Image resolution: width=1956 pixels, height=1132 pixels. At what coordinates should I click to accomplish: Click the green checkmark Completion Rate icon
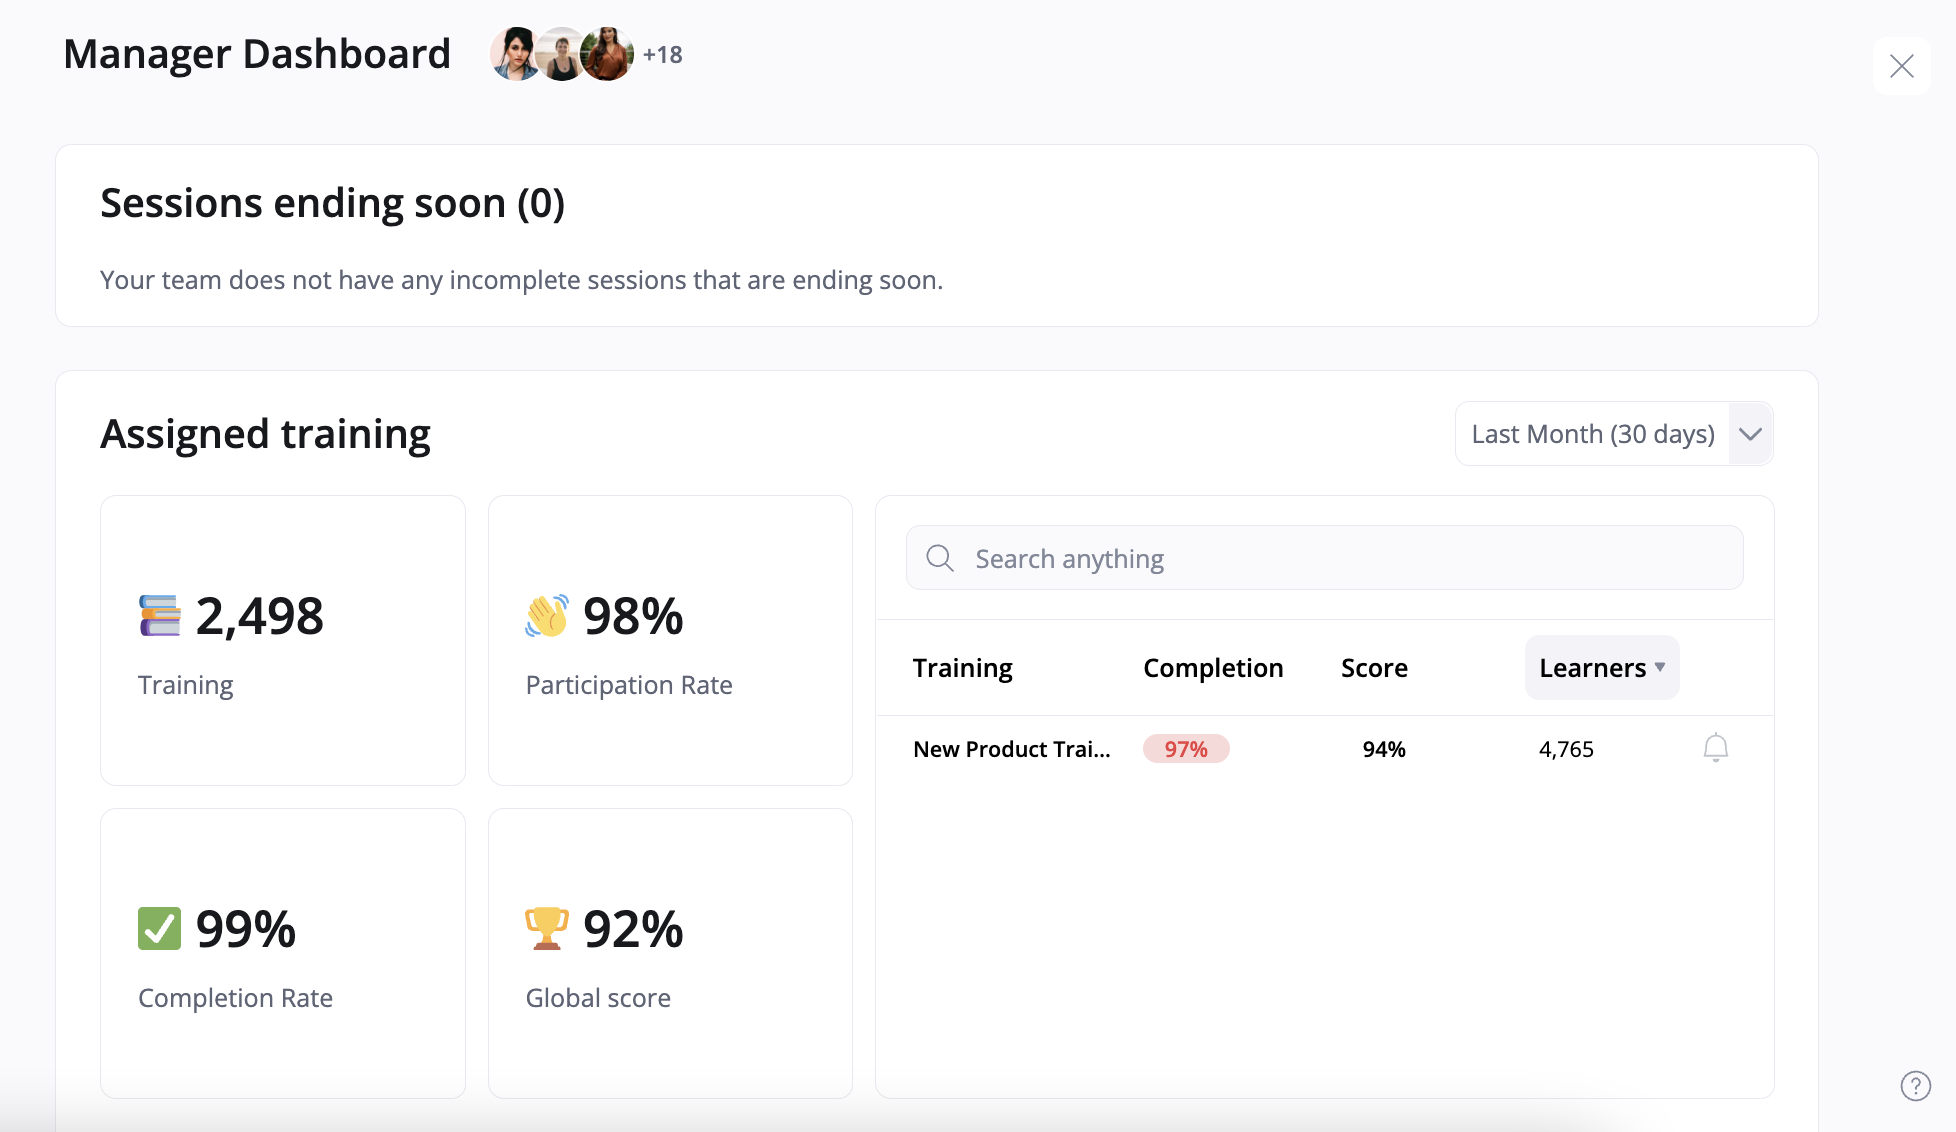[160, 929]
